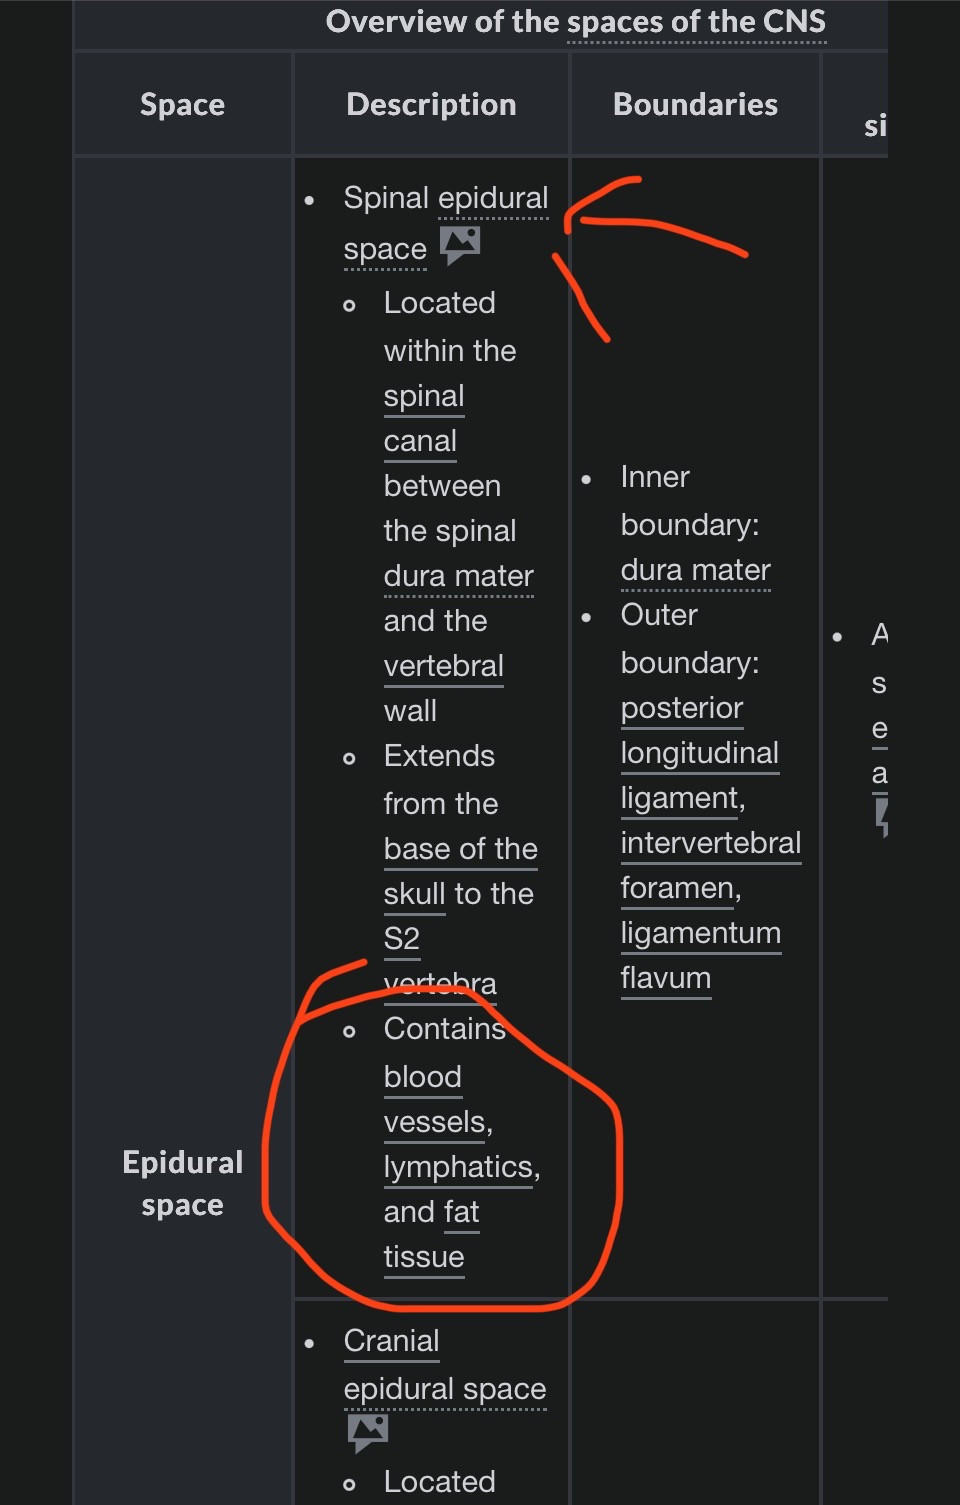Open the 'Spinal epidural space' link

click(445, 223)
